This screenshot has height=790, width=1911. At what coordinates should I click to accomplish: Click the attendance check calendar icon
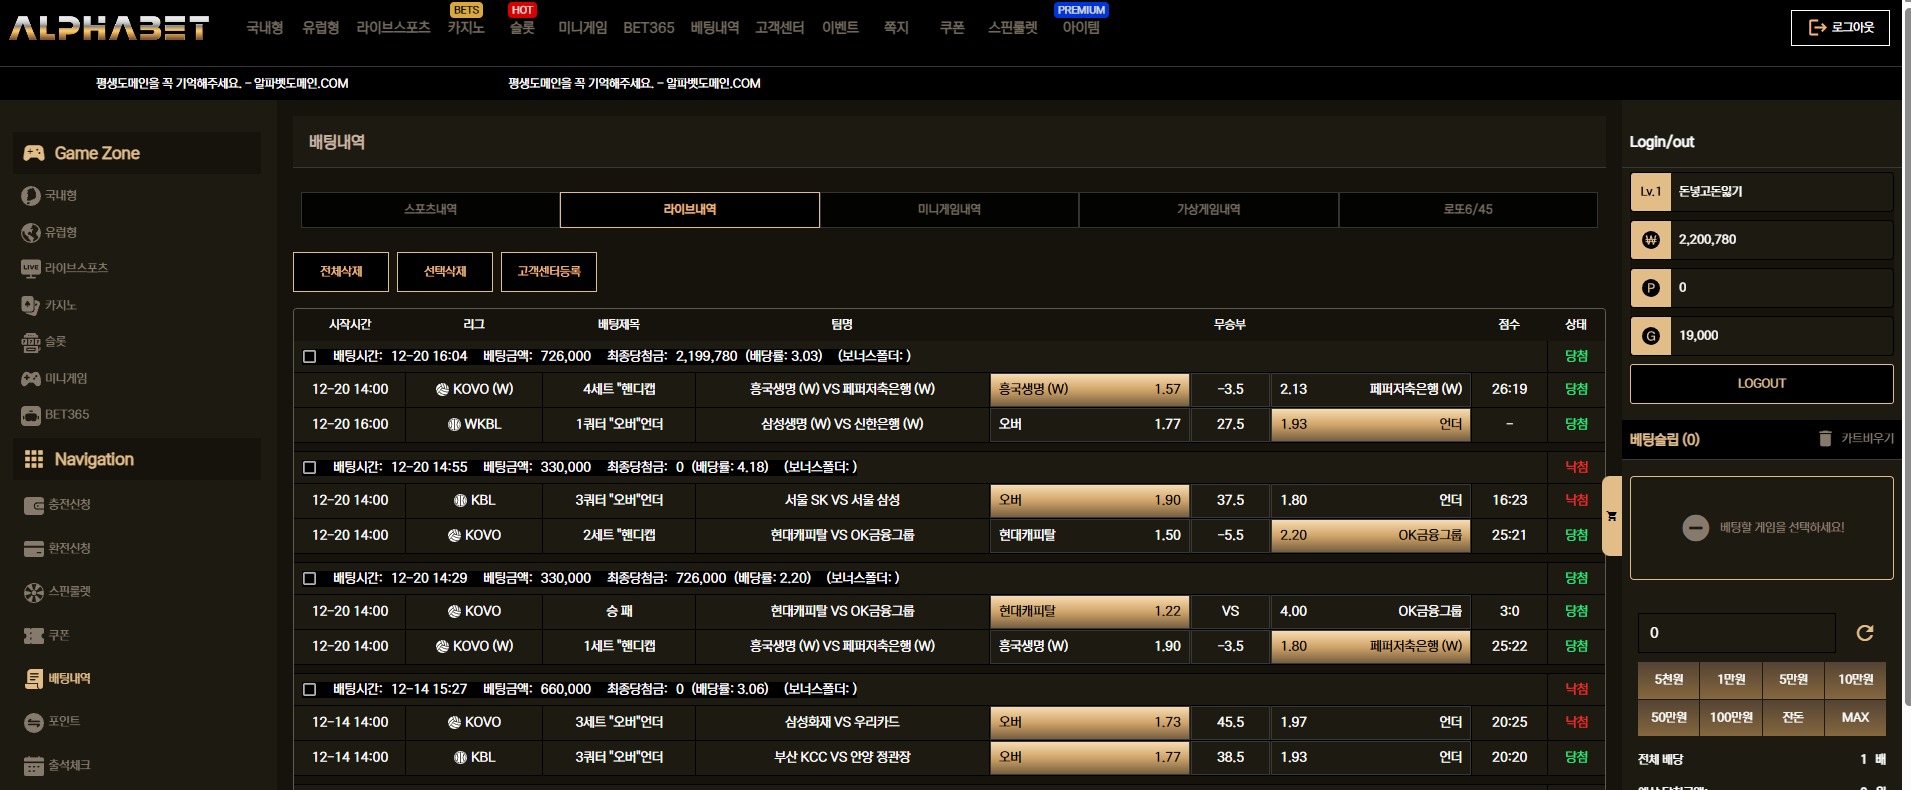tap(34, 766)
